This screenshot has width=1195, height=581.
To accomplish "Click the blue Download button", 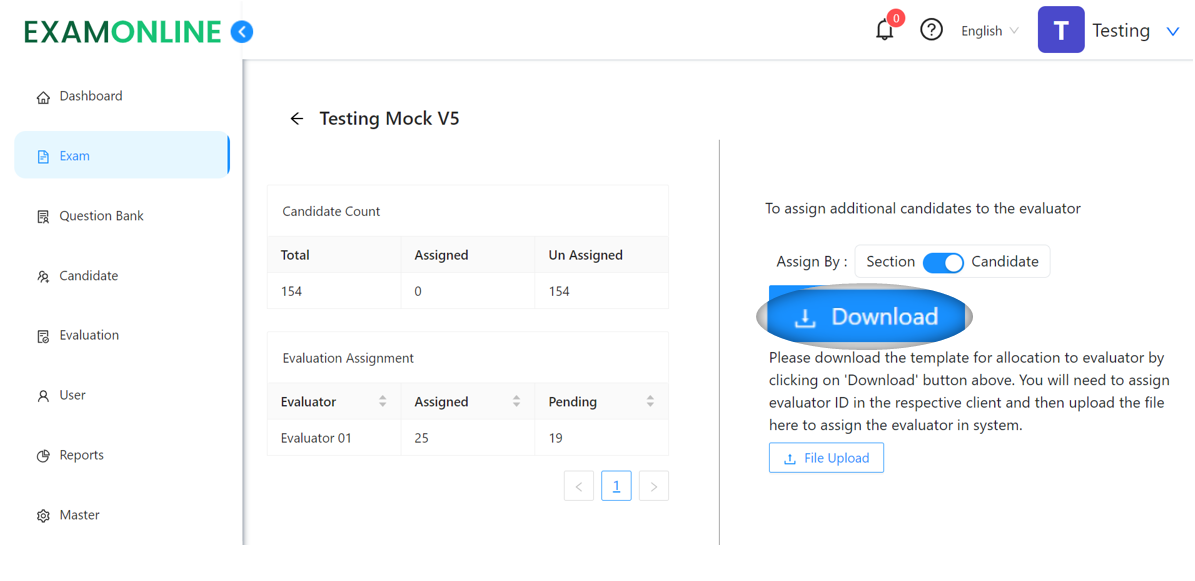I will point(865,317).
